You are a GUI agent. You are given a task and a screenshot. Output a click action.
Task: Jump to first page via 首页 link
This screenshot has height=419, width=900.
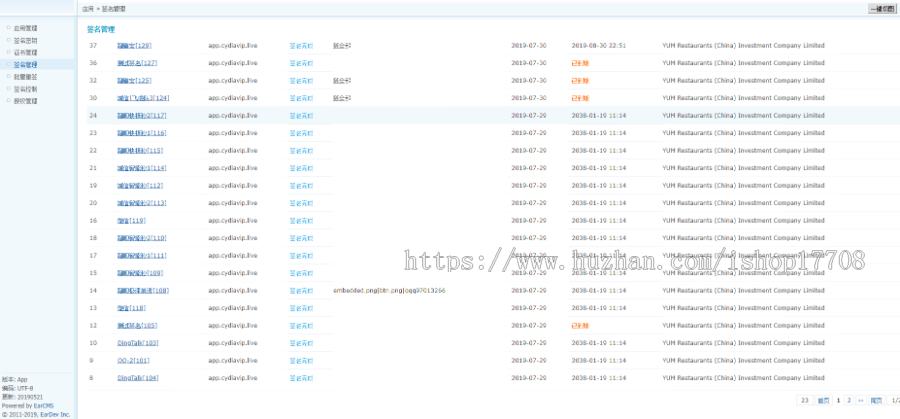(823, 401)
